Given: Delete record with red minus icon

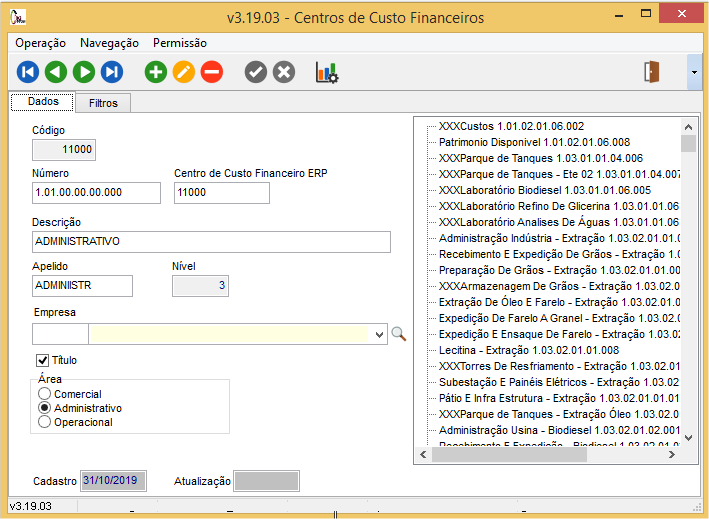Looking at the screenshot, I should [x=212, y=72].
